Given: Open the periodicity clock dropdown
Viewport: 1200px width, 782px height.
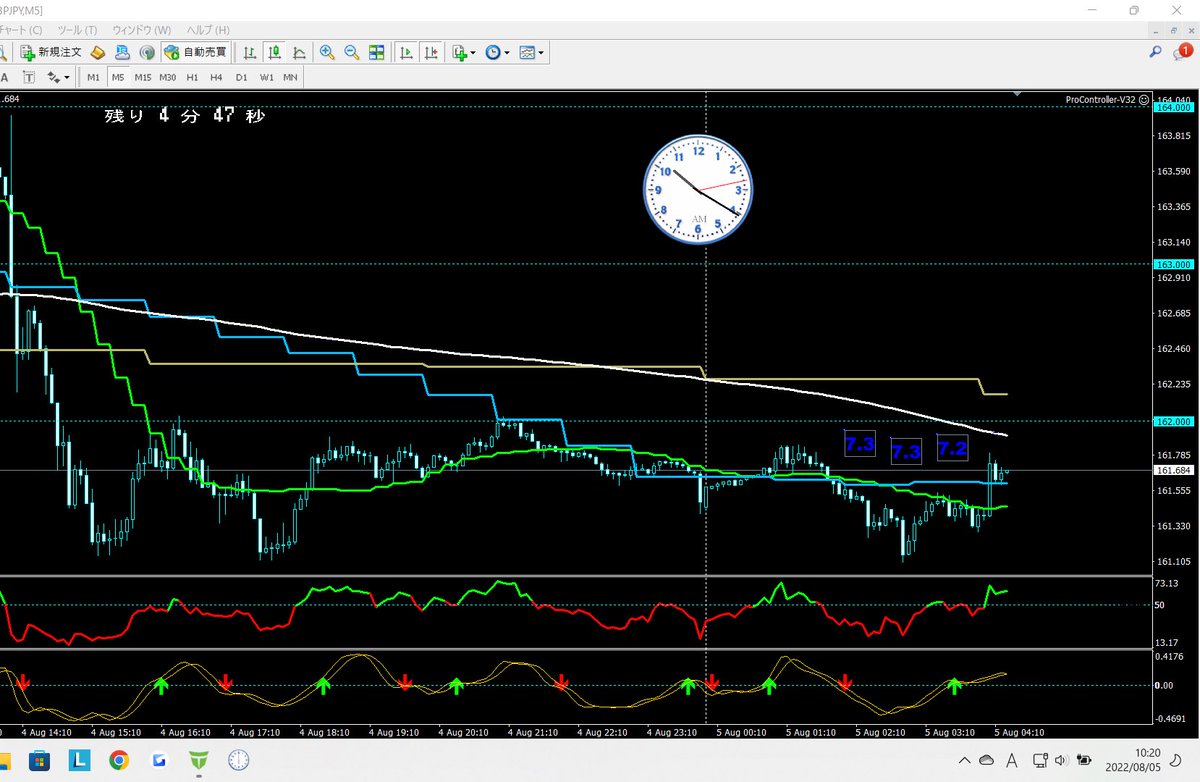Looking at the screenshot, I should pos(497,52).
